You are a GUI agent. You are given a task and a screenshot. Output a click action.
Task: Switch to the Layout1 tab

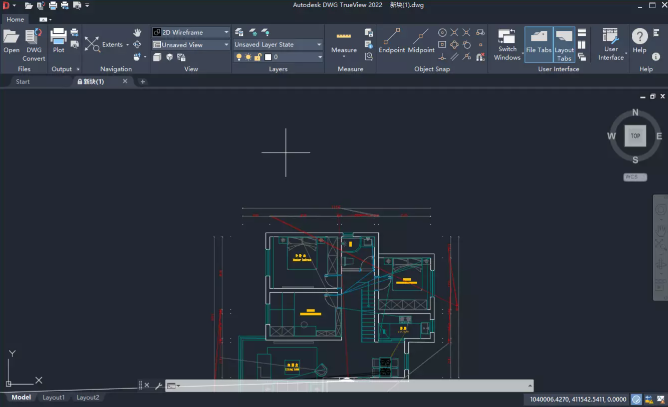(53, 397)
